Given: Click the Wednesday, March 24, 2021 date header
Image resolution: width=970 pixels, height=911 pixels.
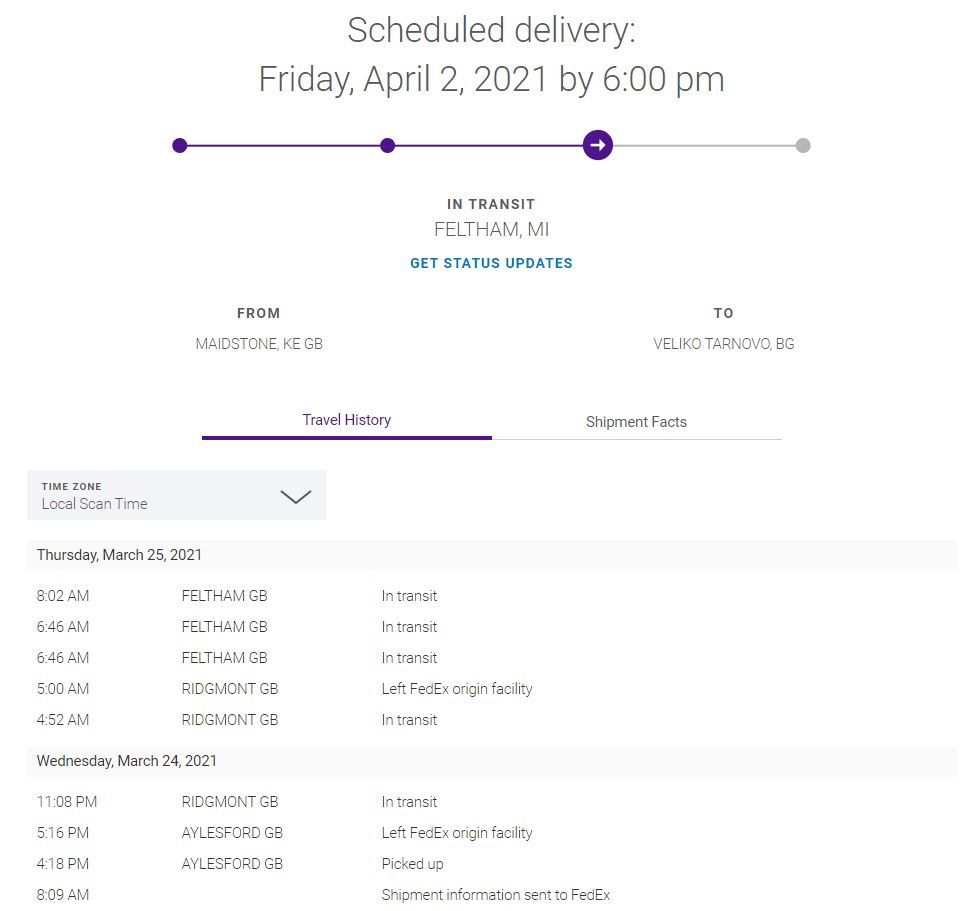Looking at the screenshot, I should pyautogui.click(x=126, y=761).
